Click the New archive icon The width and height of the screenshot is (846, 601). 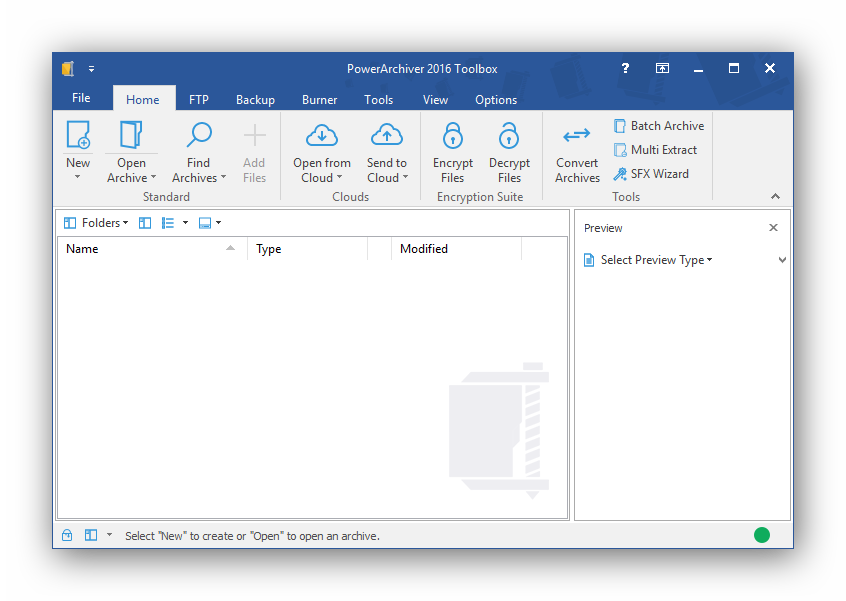pos(78,134)
